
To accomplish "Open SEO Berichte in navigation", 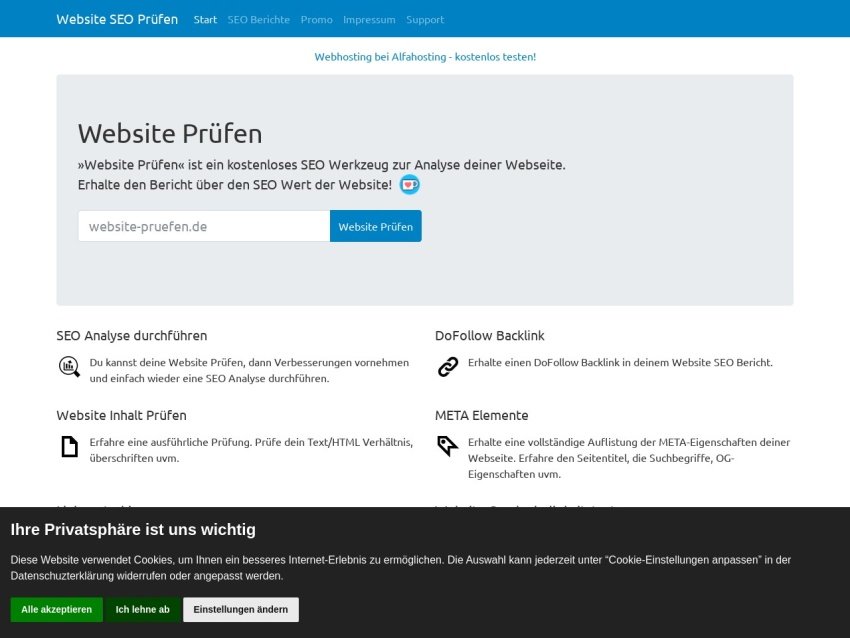I will 258,19.
